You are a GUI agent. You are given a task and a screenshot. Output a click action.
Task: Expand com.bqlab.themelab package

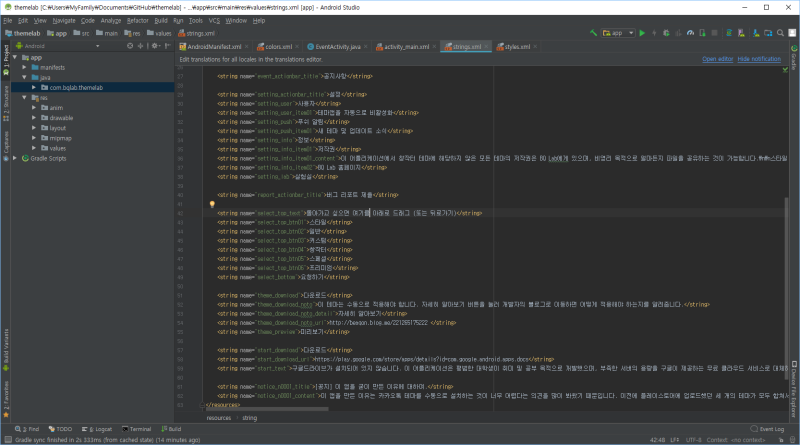coord(34,87)
